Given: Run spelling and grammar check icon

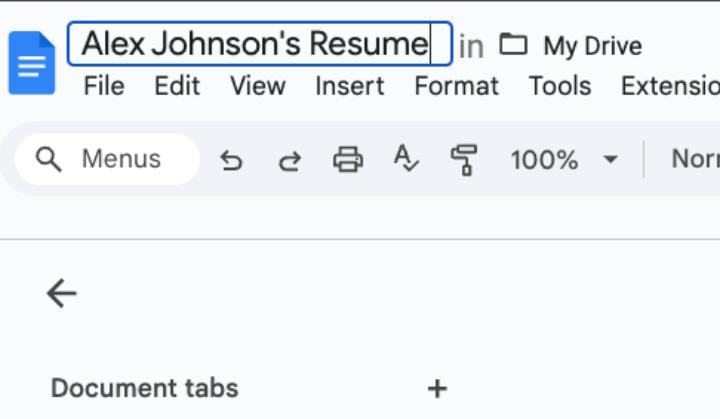Looking at the screenshot, I should (406, 159).
